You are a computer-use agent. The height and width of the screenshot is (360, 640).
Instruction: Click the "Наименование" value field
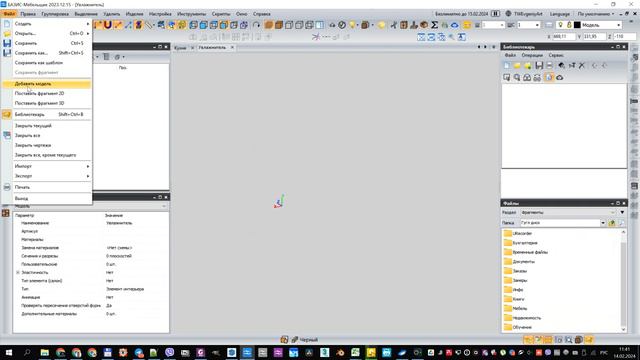[x=136, y=223]
